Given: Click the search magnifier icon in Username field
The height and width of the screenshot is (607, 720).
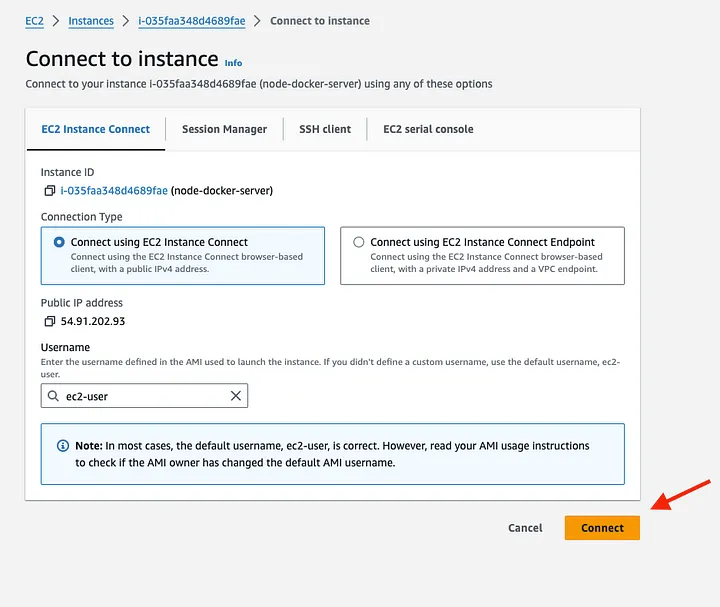Looking at the screenshot, I should [53, 396].
